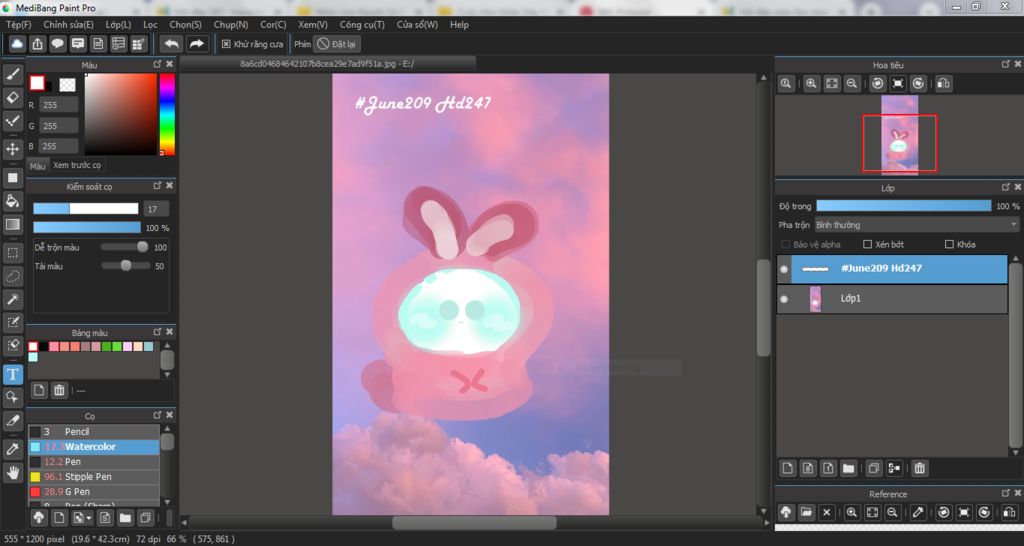The image size is (1024, 546).
Task: Click the Navigator preview thumbnail
Action: tap(899, 135)
